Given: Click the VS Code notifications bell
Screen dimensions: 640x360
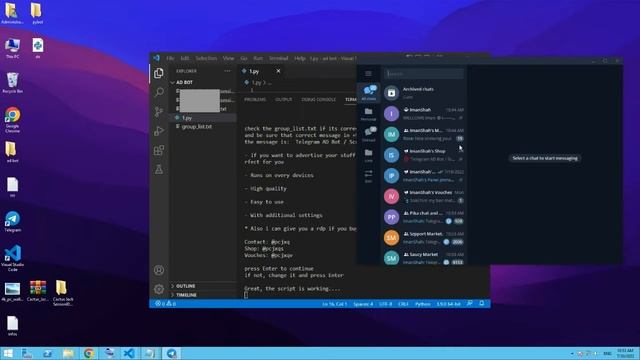Looking at the screenshot, I should (x=482, y=304).
